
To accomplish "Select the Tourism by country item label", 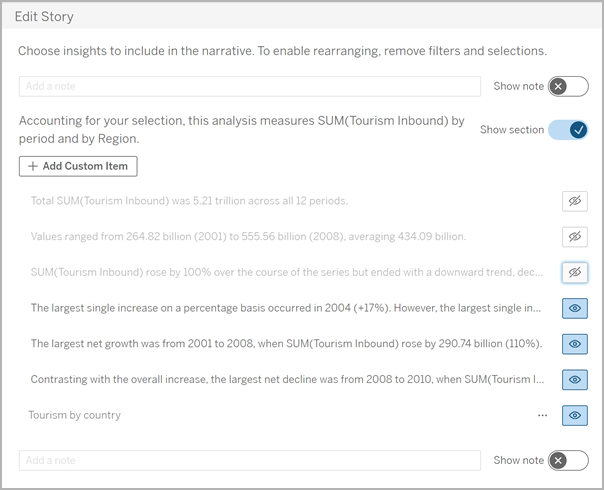I will pos(75,415).
